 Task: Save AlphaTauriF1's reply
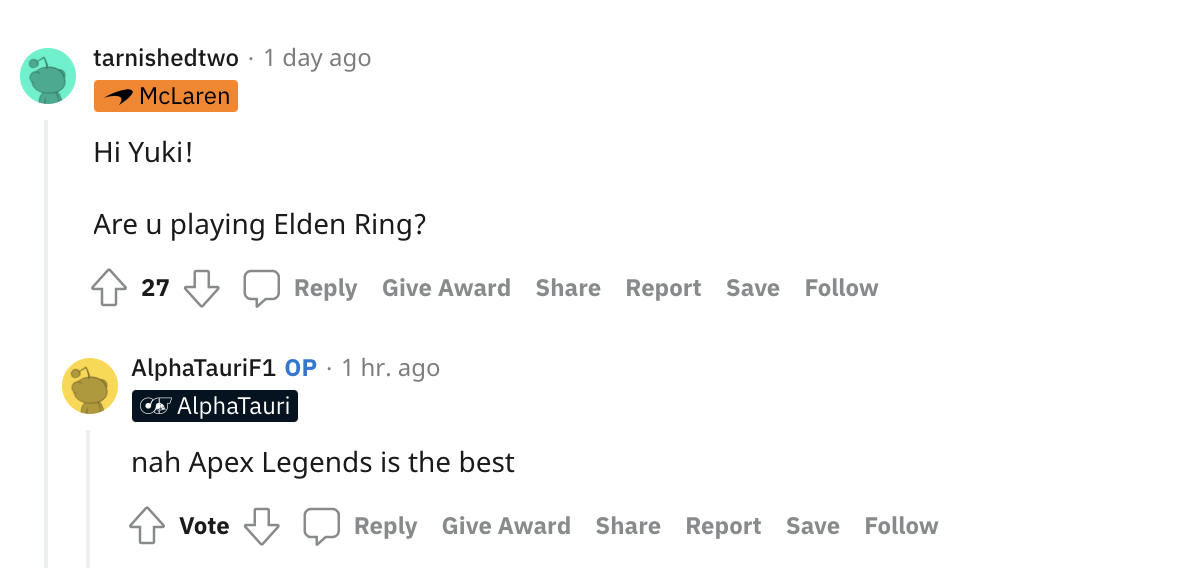coord(812,526)
